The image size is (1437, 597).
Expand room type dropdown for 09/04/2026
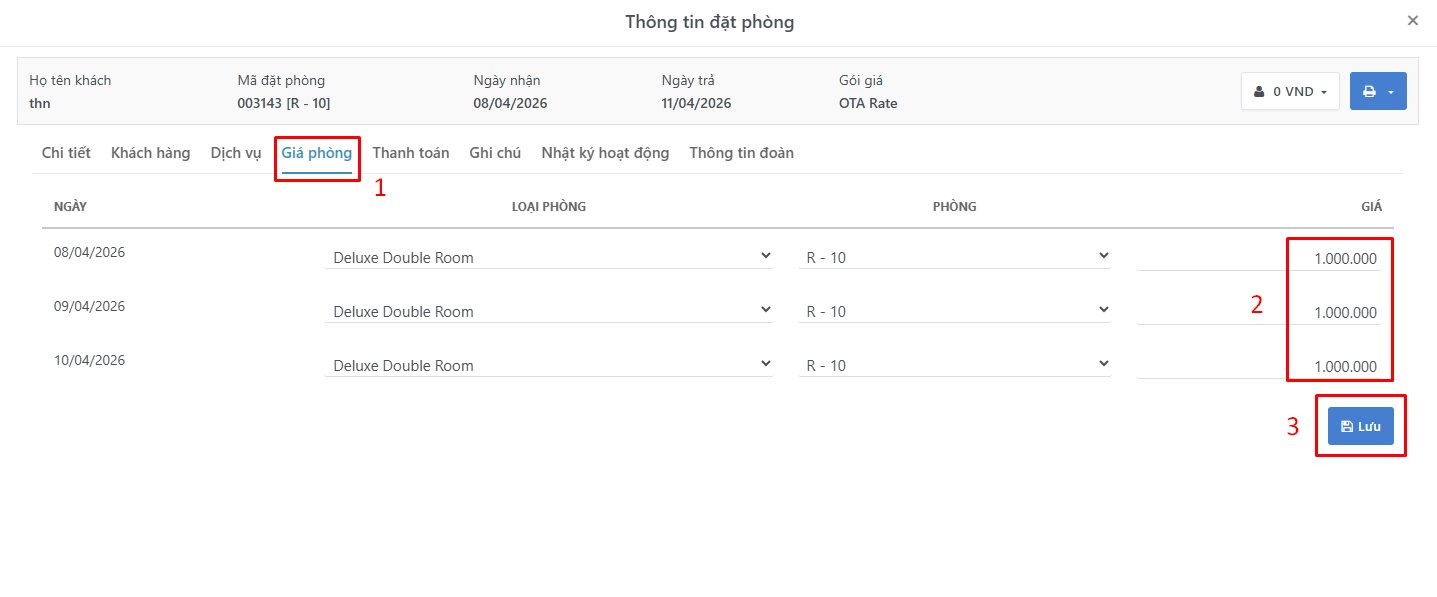pos(549,311)
